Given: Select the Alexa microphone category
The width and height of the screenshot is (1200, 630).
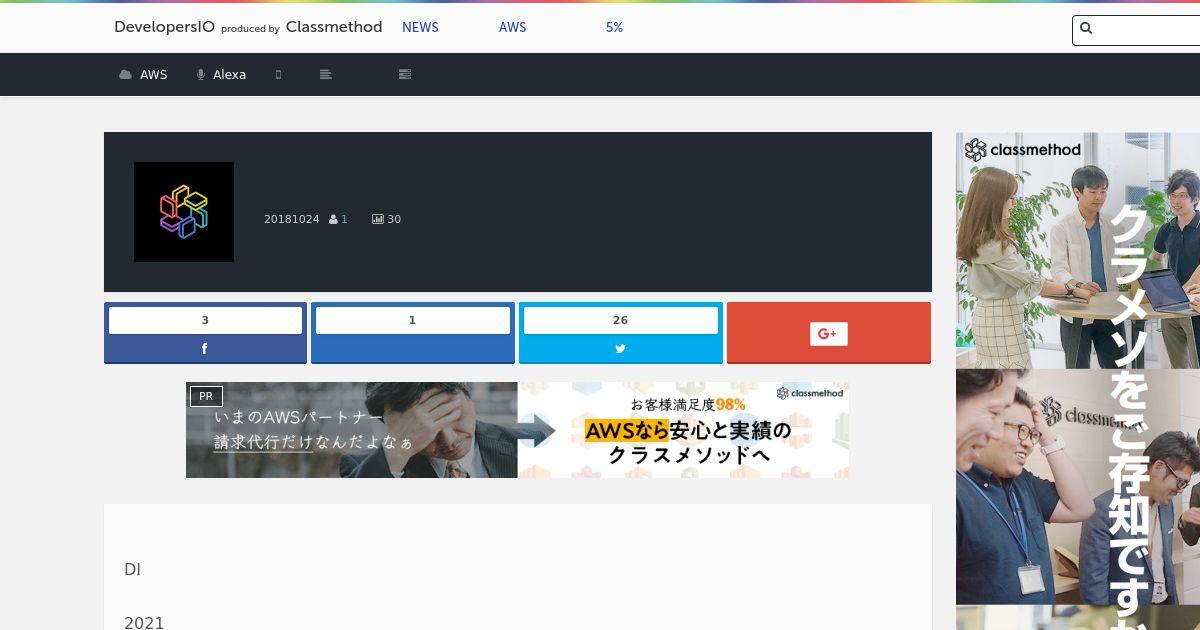Looking at the screenshot, I should [x=221, y=75].
